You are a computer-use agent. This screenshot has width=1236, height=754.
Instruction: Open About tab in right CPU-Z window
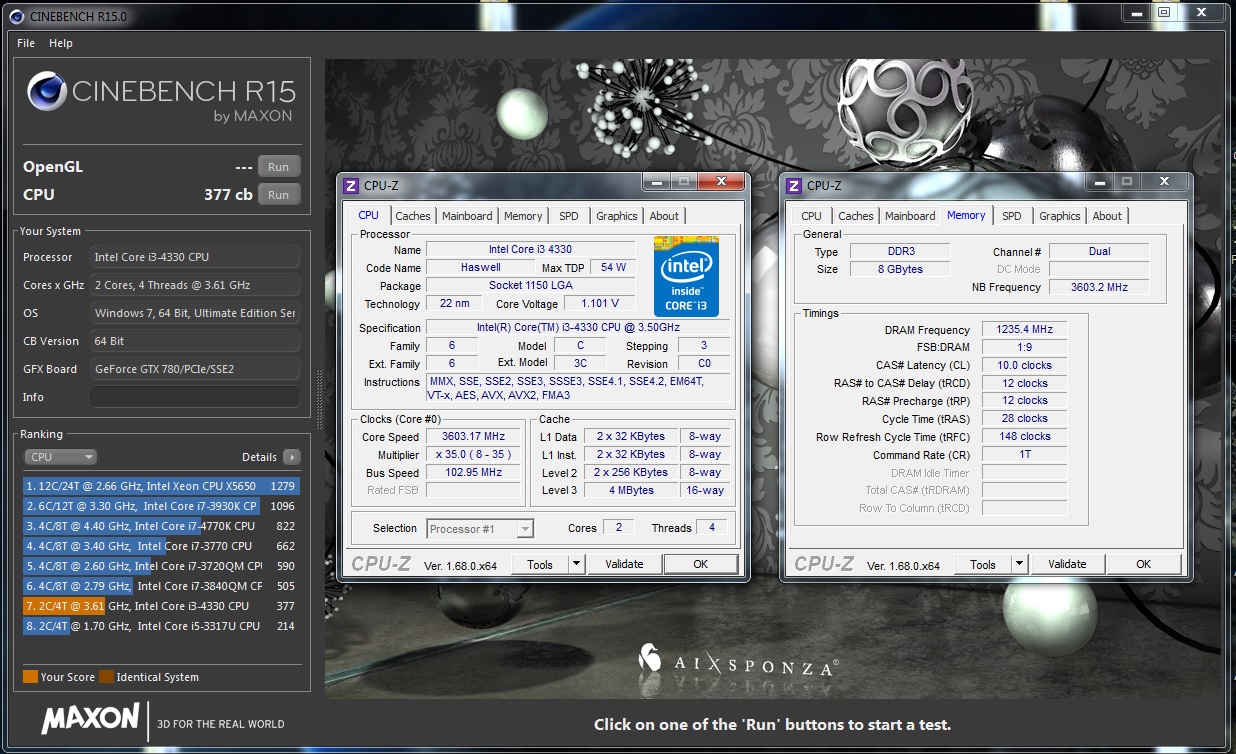pyautogui.click(x=1107, y=216)
